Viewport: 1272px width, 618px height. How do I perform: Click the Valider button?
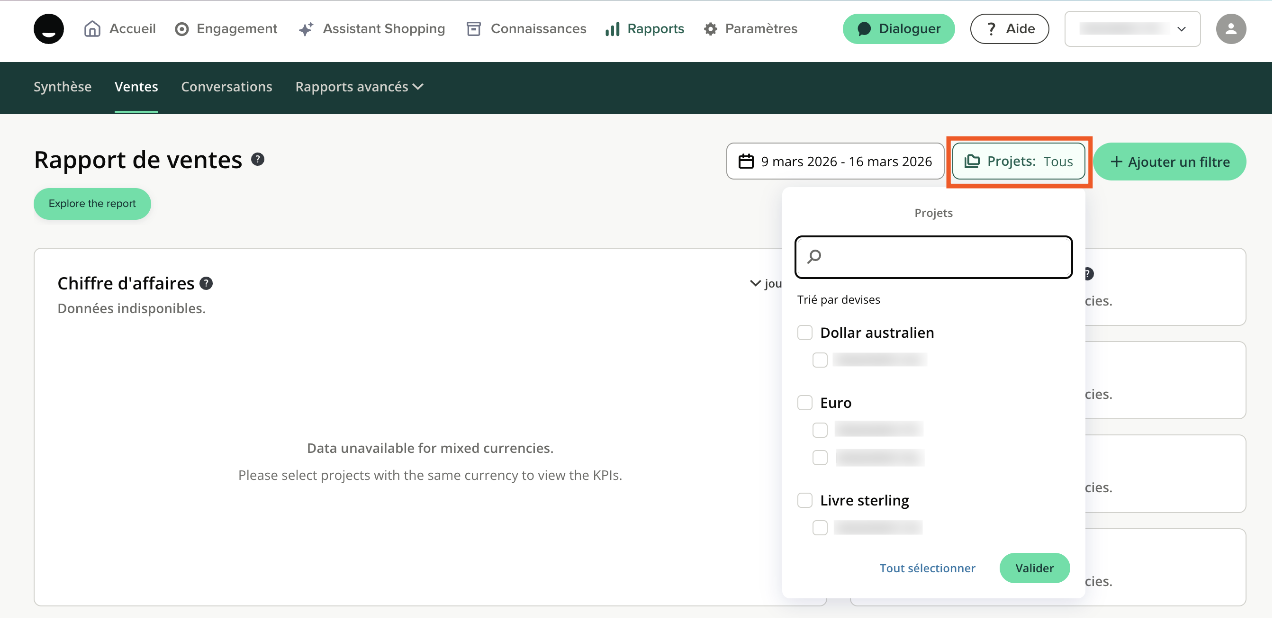click(1034, 568)
